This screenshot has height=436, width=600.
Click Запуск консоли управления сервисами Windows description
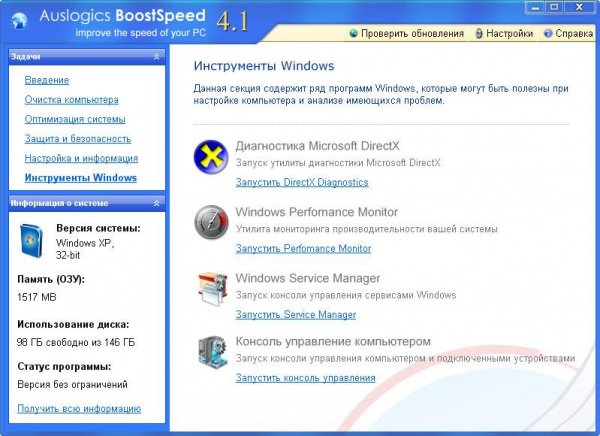tap(346, 295)
